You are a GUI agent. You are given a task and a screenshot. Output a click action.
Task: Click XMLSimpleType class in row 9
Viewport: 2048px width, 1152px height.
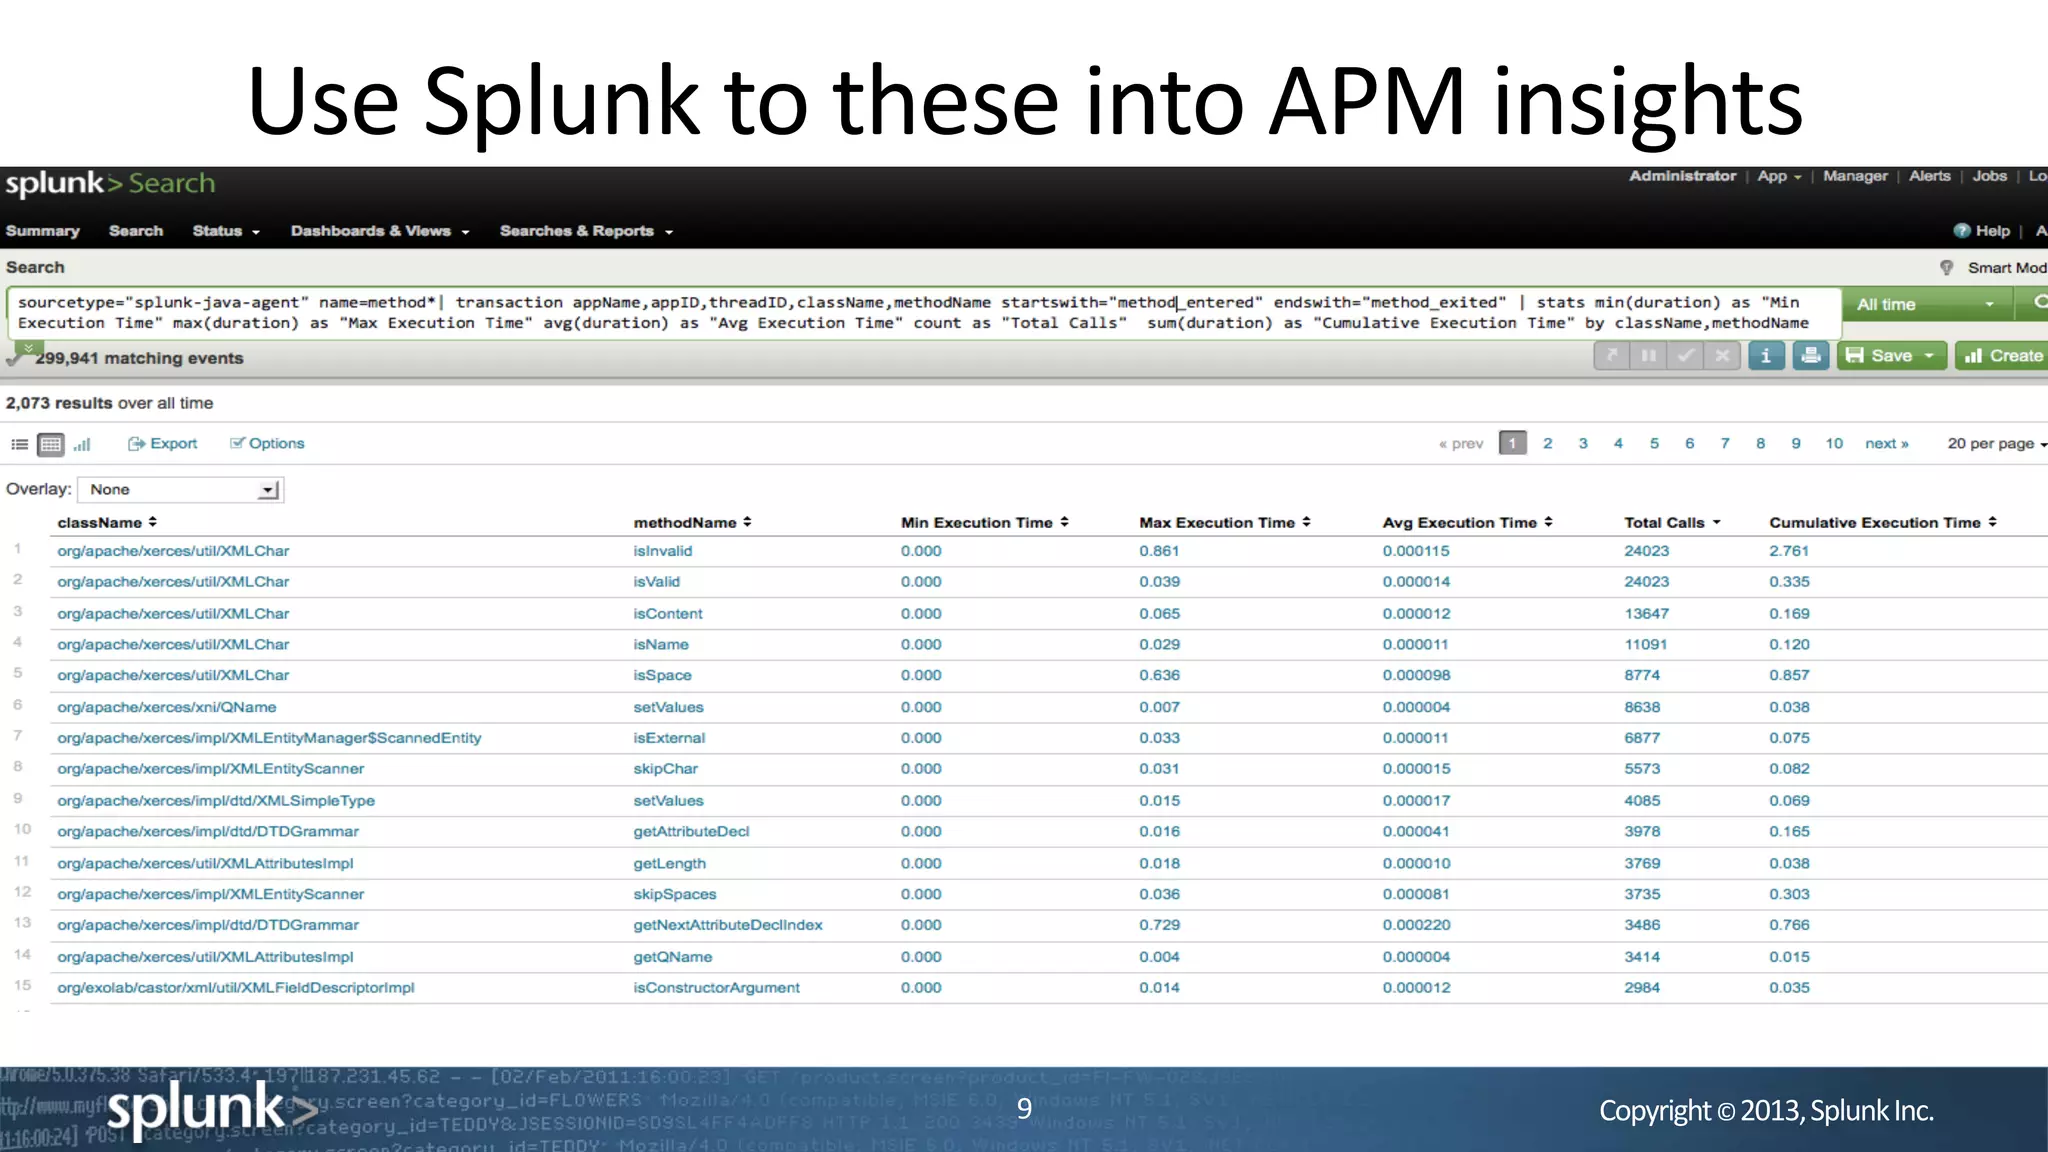pyautogui.click(x=215, y=801)
